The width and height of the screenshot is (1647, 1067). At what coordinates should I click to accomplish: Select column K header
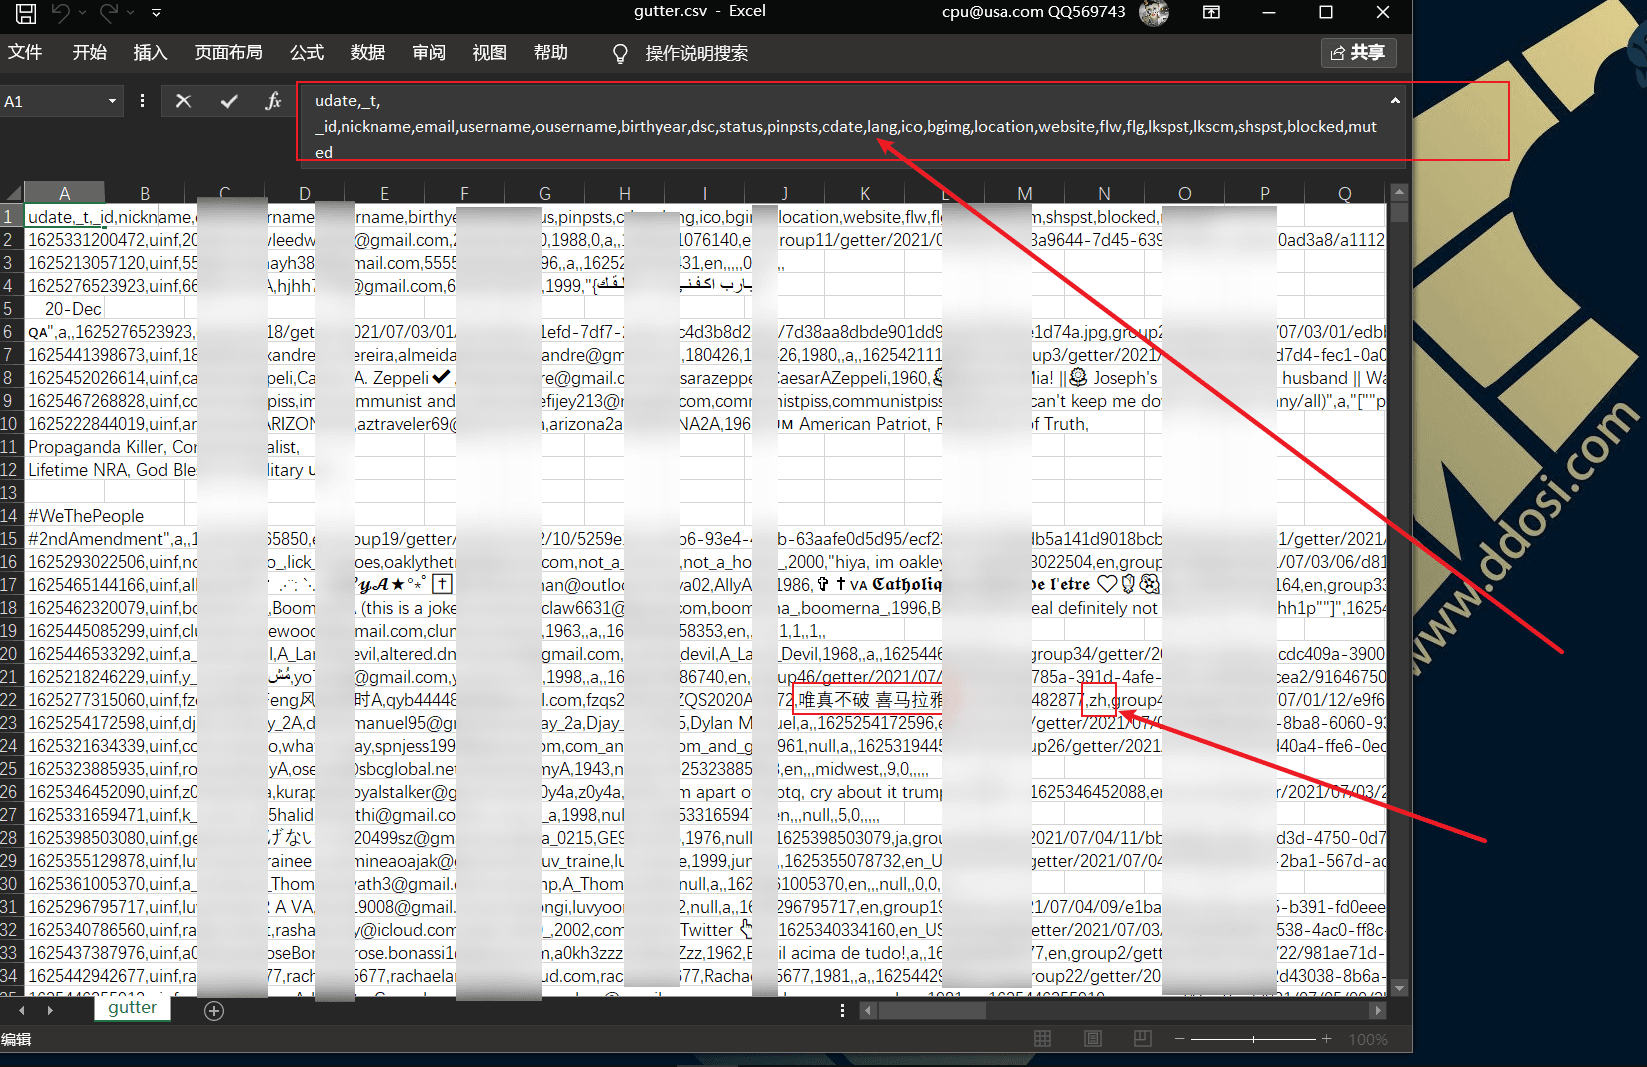coord(865,193)
